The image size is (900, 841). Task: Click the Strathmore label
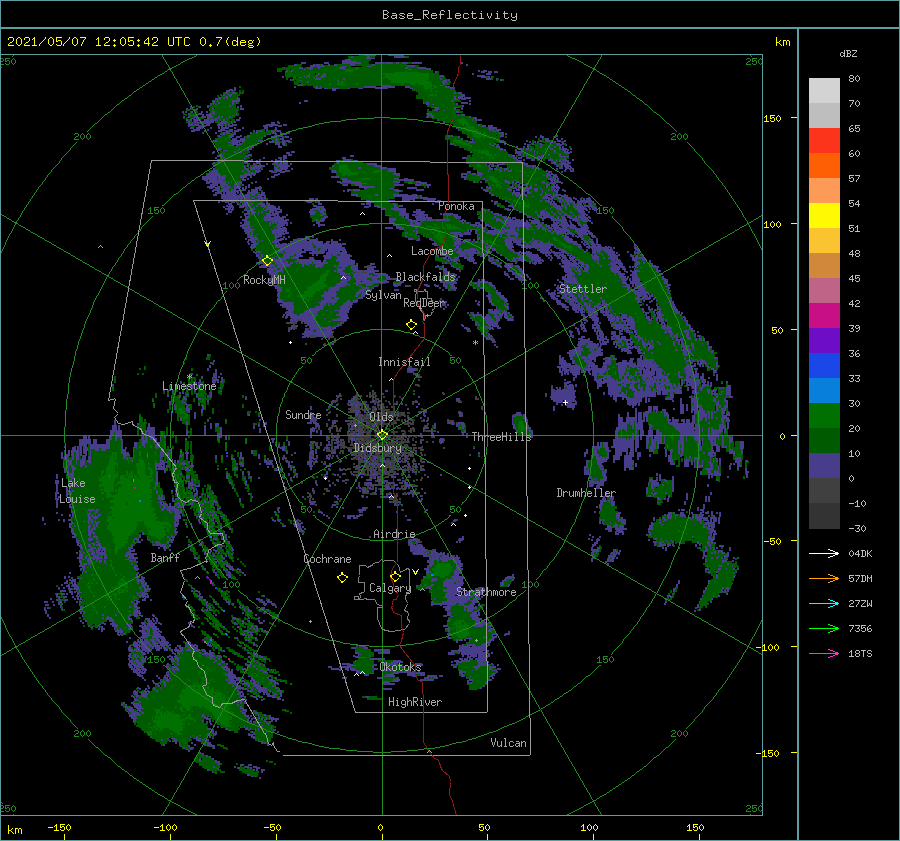[486, 592]
